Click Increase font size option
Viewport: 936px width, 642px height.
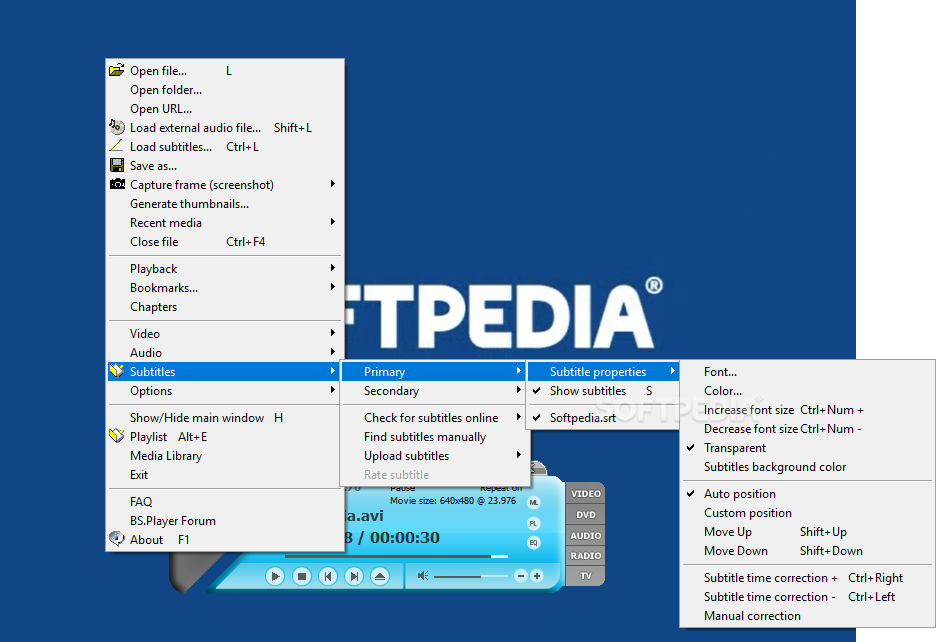click(x=808, y=410)
